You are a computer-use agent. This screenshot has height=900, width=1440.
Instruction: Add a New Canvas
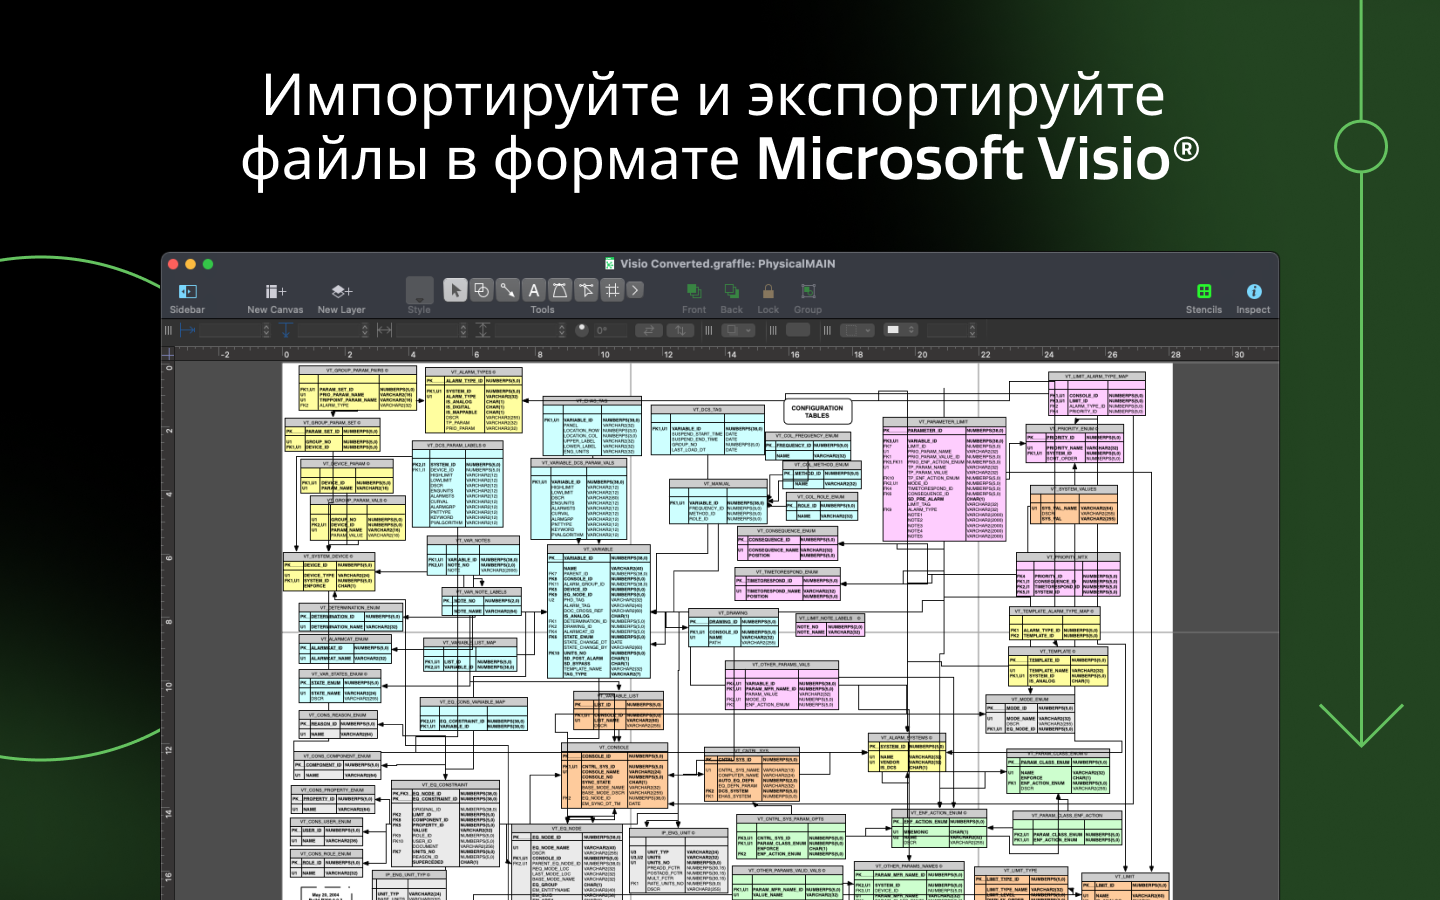coord(275,297)
